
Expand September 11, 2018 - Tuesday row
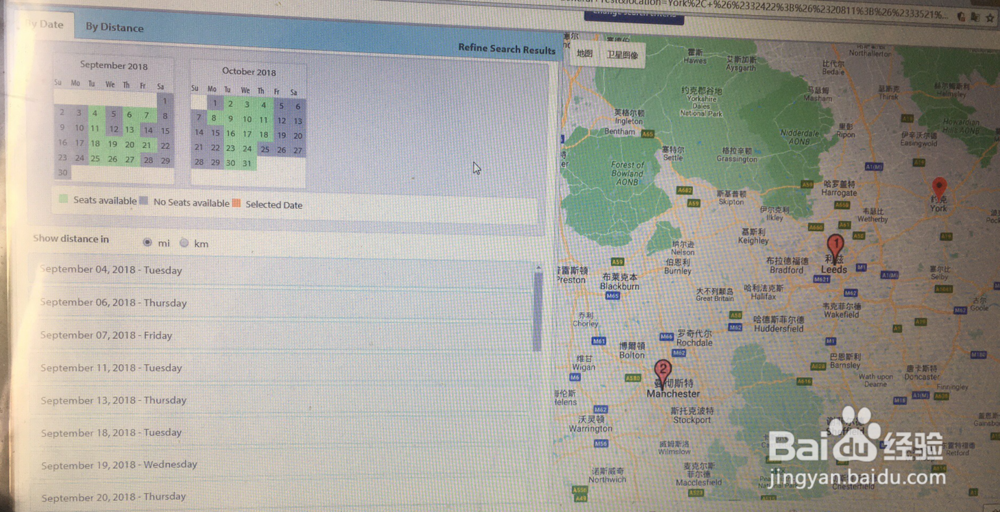coord(281,368)
